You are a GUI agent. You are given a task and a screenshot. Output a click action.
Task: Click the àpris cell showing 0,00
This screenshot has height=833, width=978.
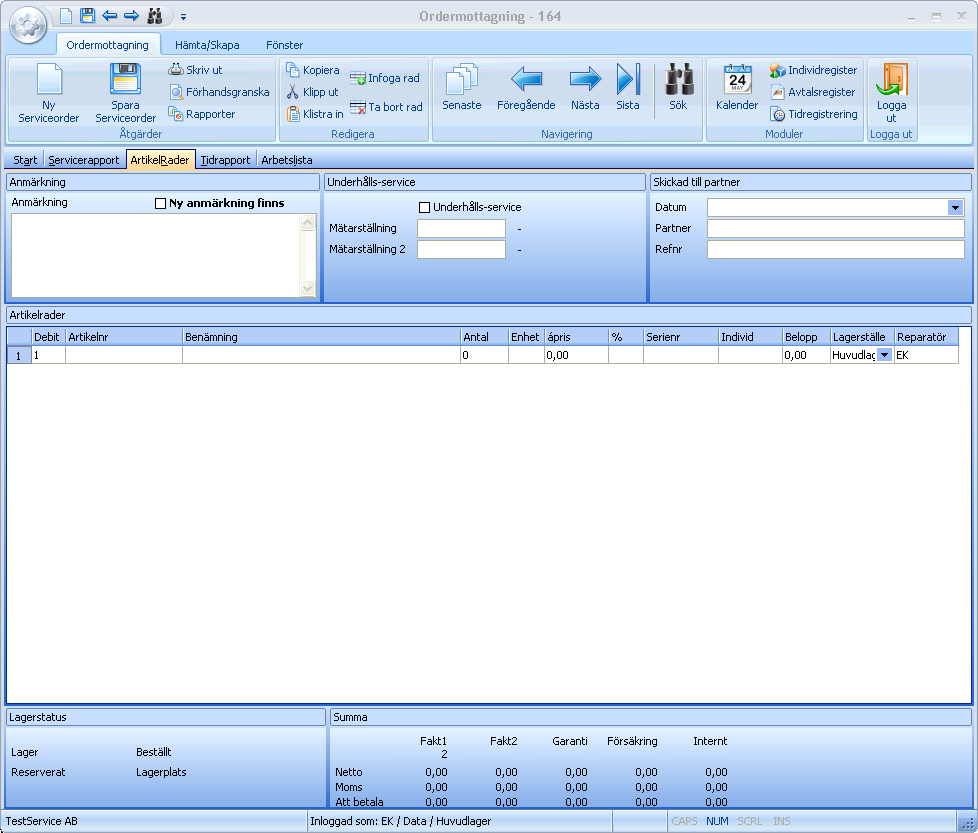(x=576, y=355)
